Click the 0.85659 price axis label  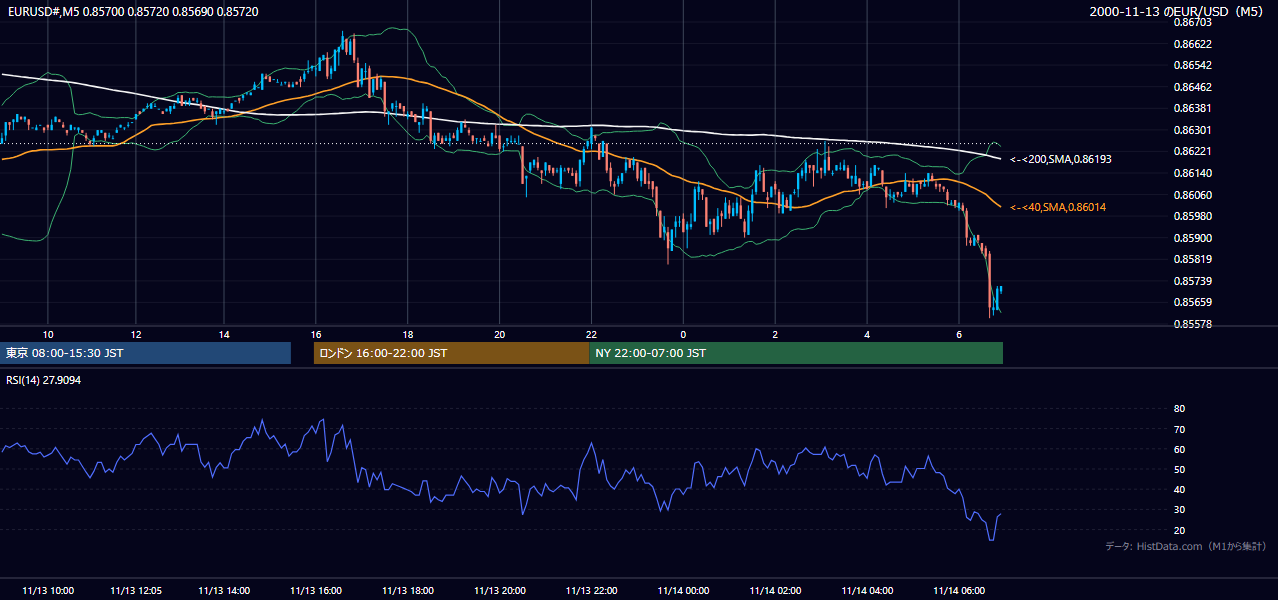pos(1192,303)
